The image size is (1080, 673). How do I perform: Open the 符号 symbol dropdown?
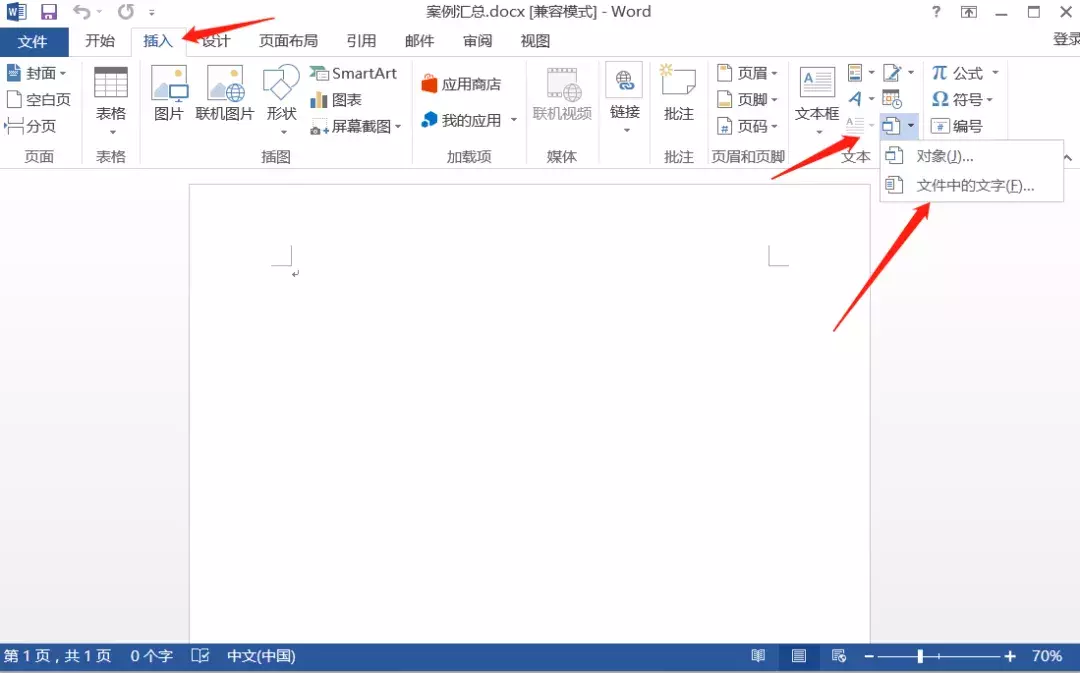[962, 100]
